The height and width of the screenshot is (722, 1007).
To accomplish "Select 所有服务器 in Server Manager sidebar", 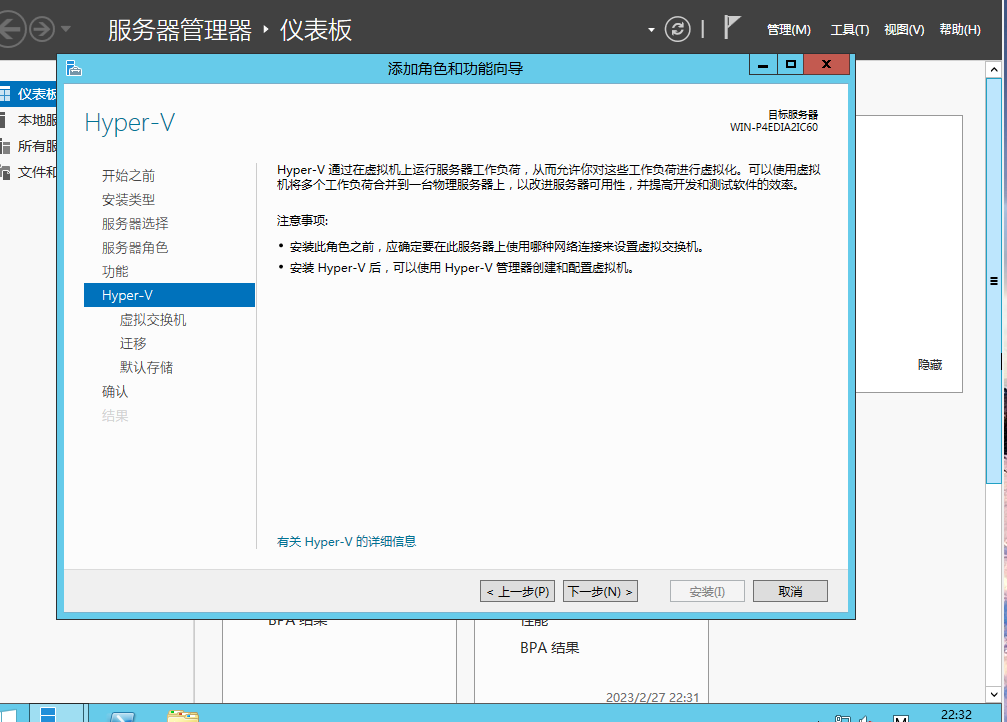I will click(28, 146).
